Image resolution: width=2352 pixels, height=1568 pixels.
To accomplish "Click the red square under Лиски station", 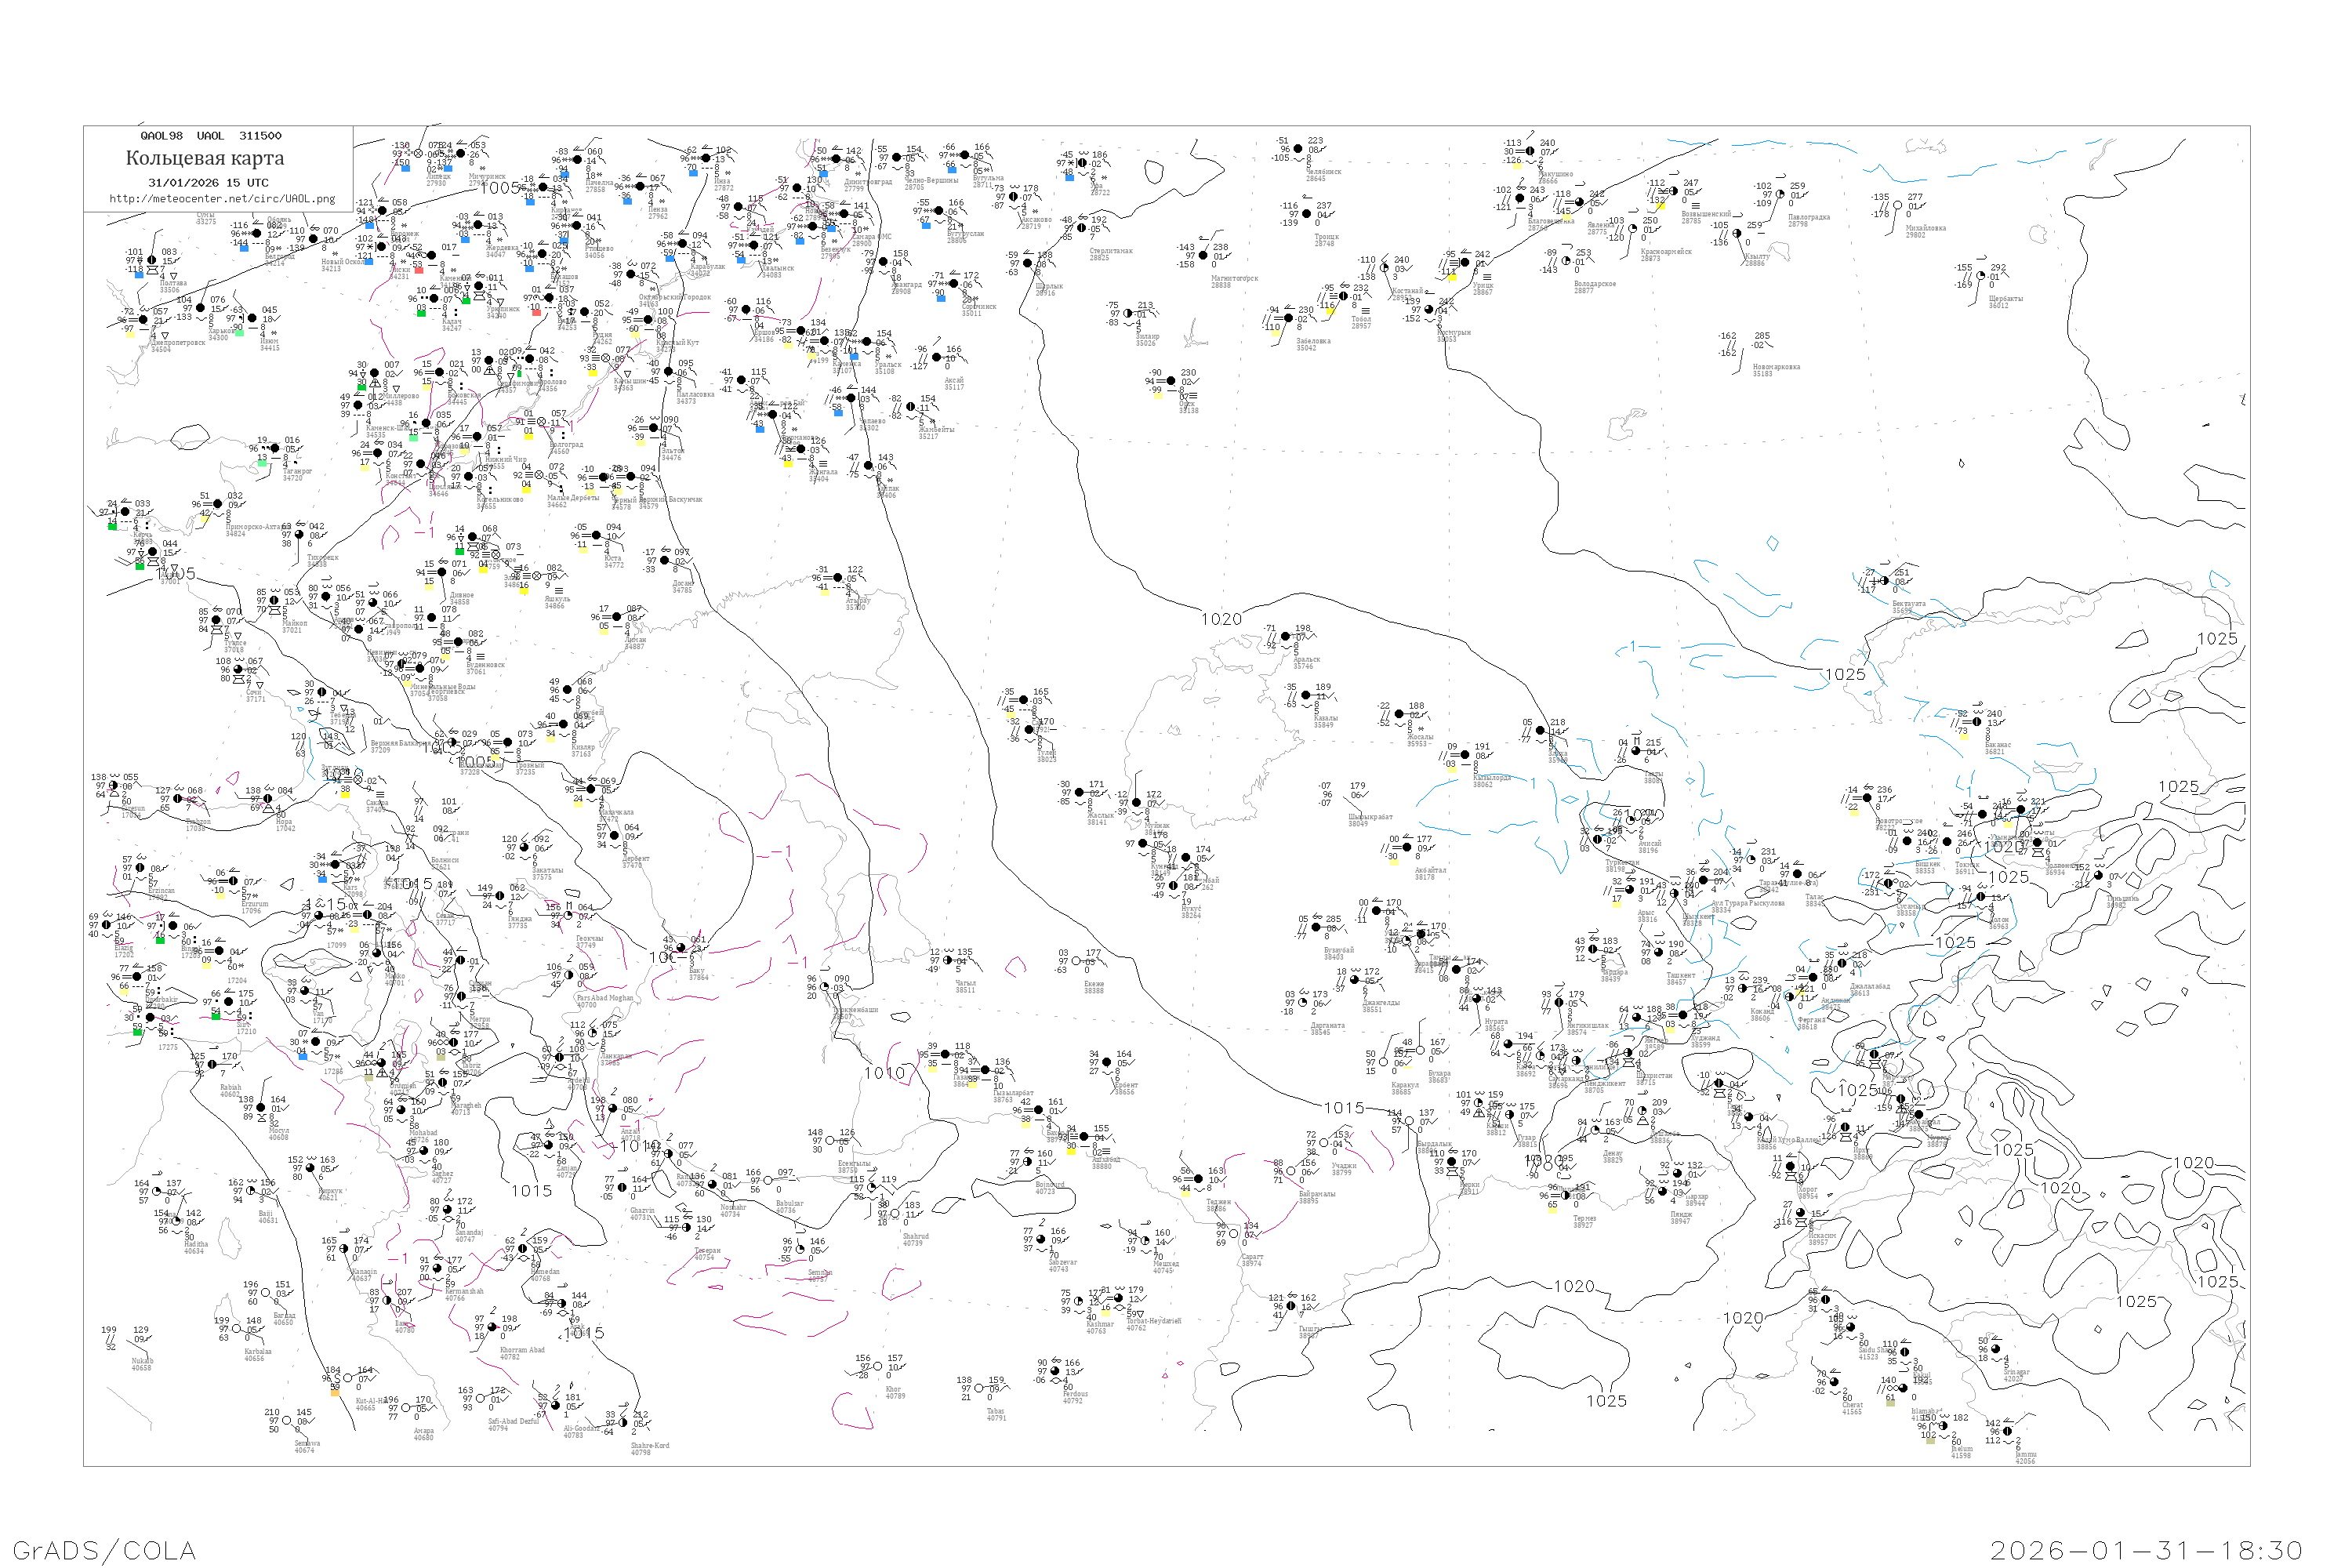I will 418,270.
